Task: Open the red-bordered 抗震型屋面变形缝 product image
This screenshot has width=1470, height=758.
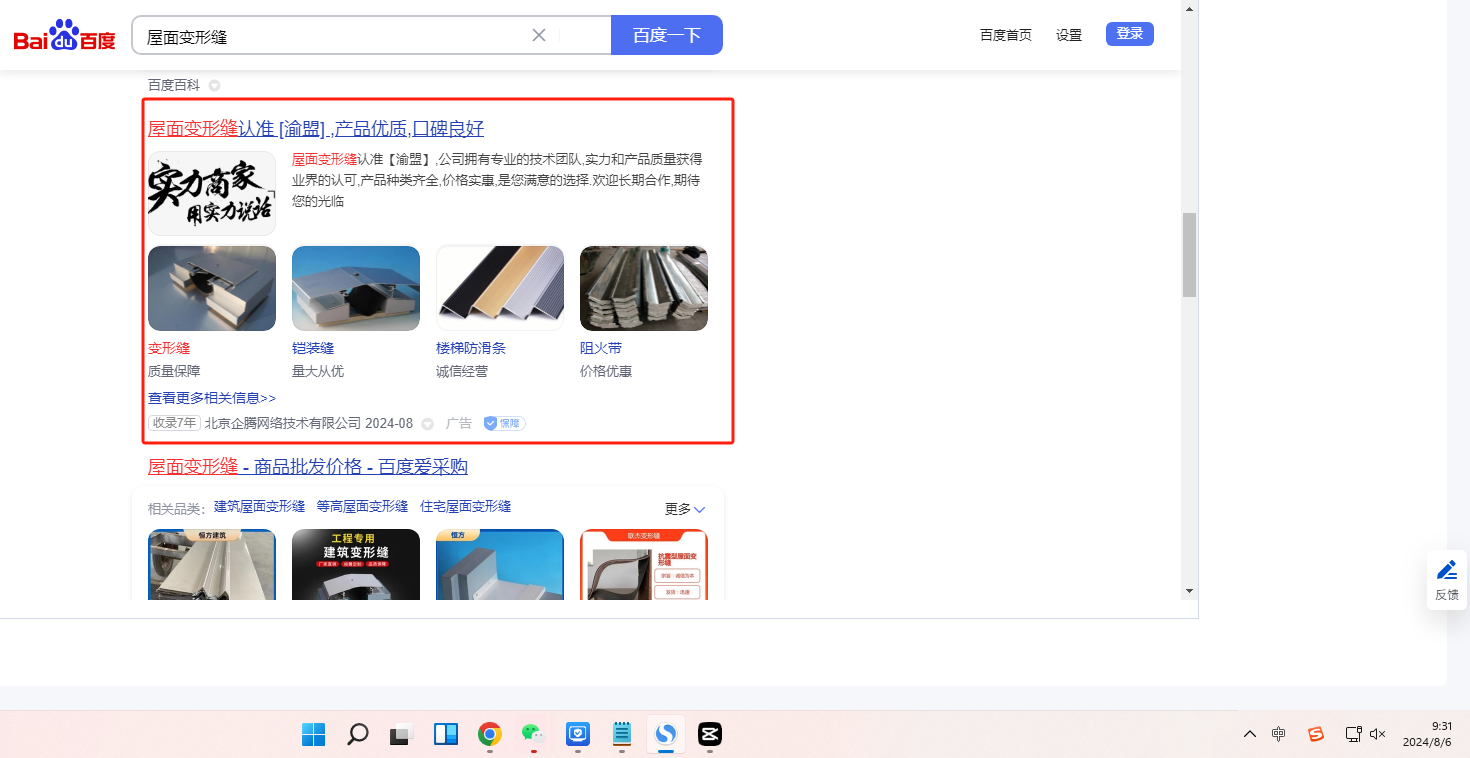Action: click(644, 565)
